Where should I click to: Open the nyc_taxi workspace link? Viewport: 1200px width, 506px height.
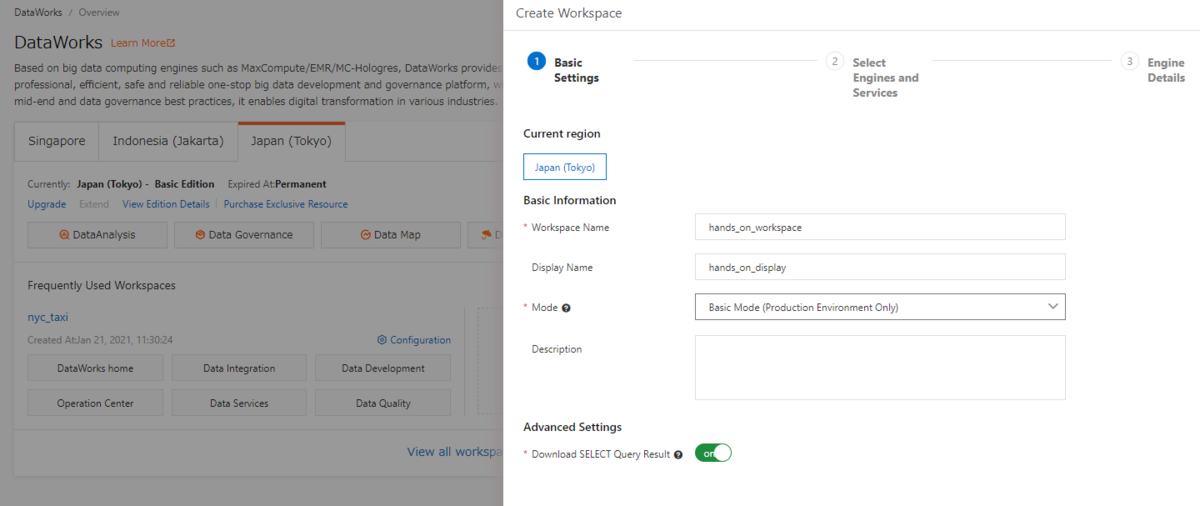click(x=48, y=317)
